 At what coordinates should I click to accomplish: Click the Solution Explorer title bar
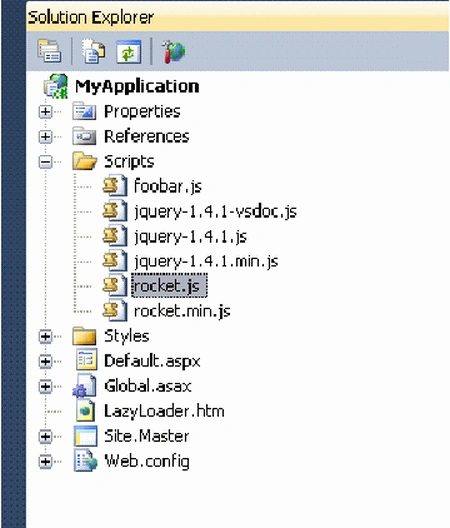[237, 17]
